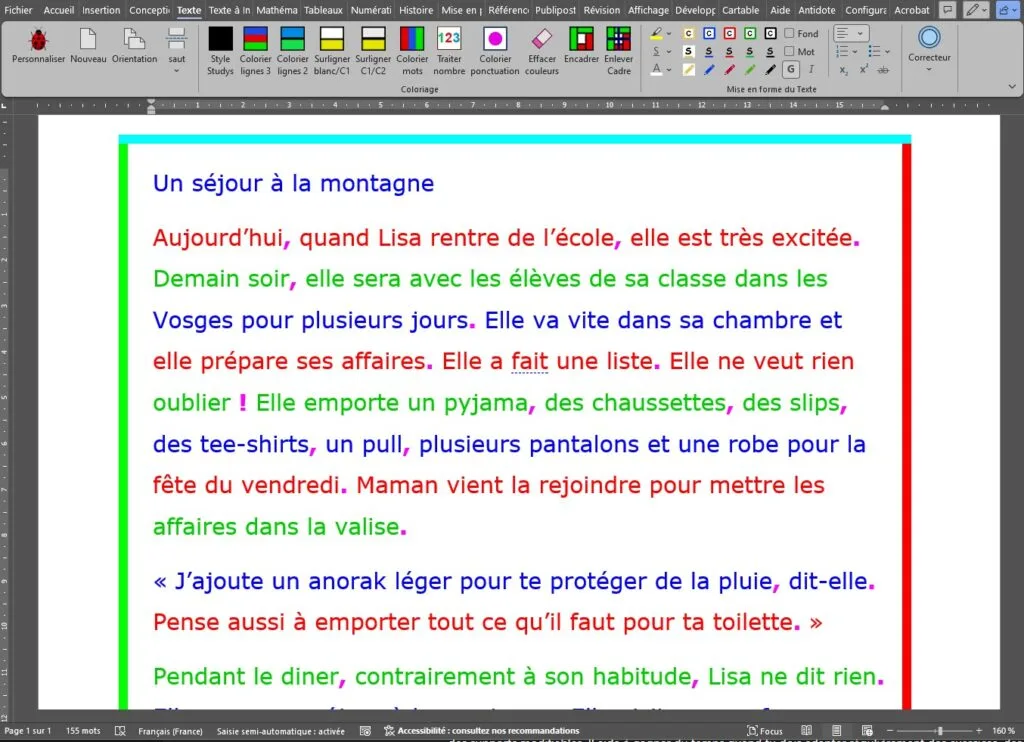Switch to Focus mode
This screenshot has width=1024, height=742.
(x=765, y=731)
